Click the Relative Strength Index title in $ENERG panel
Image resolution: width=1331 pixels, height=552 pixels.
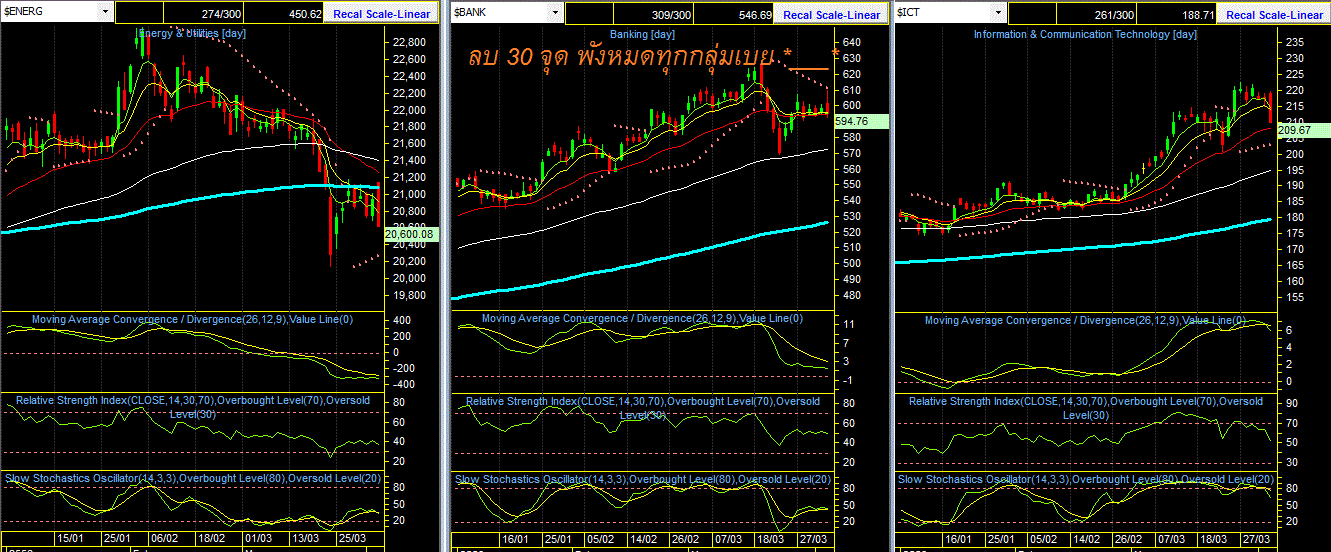191,406
